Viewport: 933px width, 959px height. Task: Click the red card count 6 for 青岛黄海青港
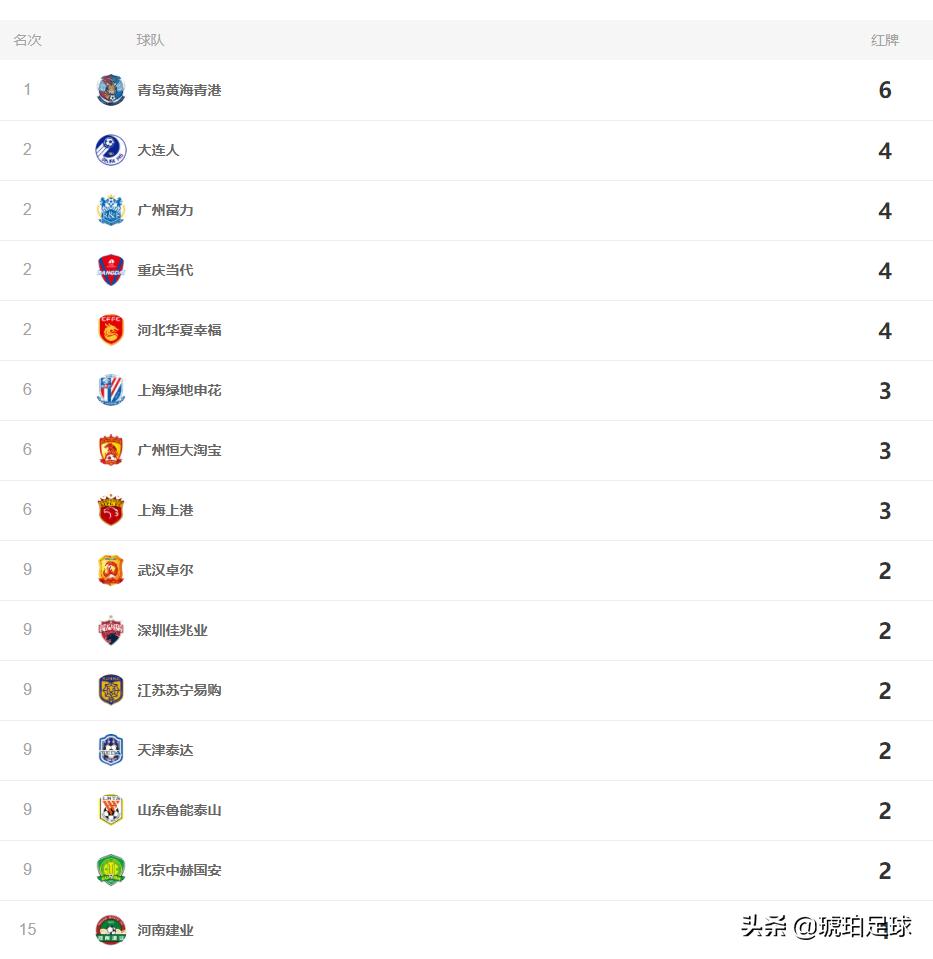click(884, 90)
